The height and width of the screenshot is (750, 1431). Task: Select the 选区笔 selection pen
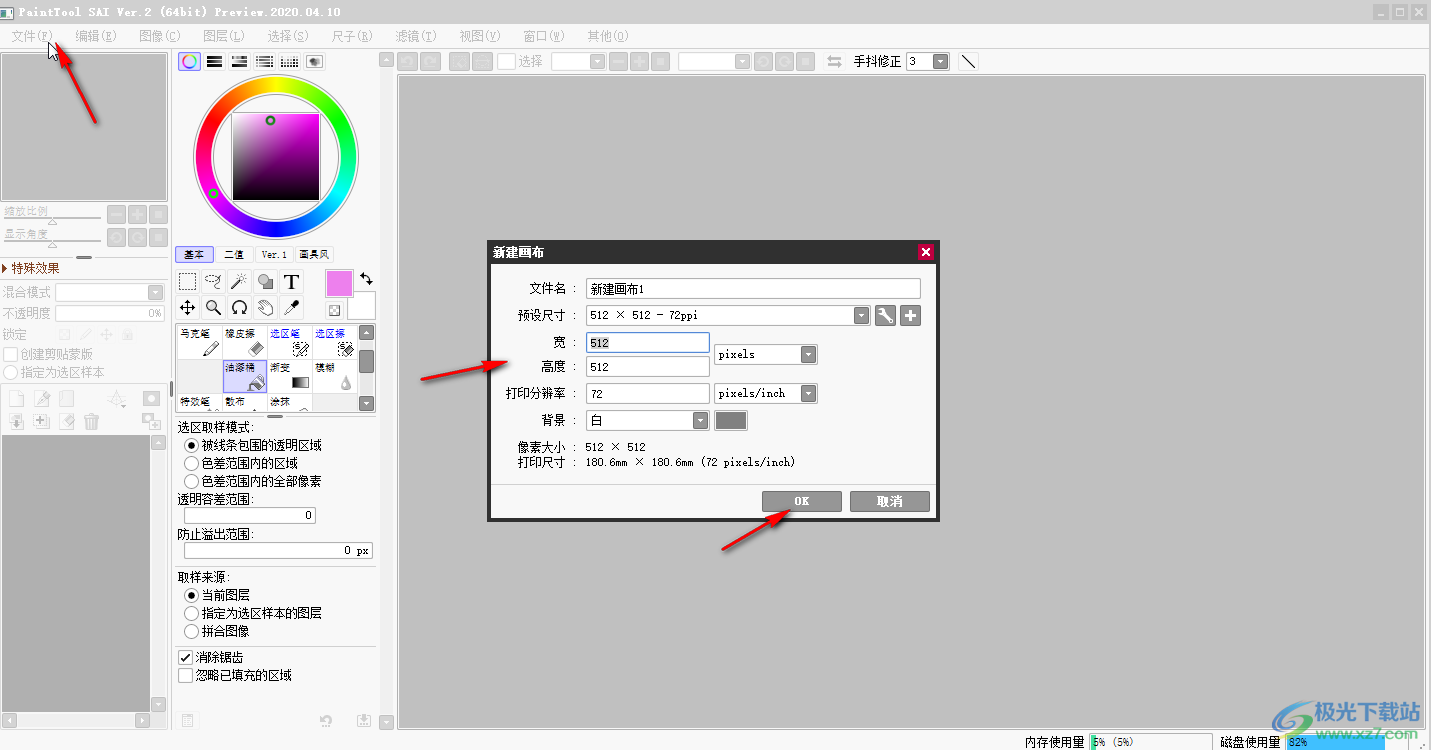(x=290, y=342)
